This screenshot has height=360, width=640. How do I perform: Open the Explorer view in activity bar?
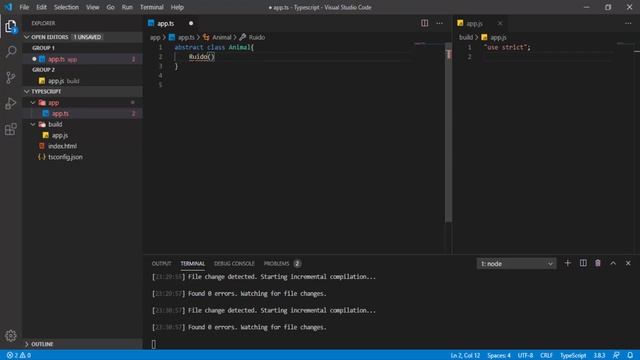(11, 27)
